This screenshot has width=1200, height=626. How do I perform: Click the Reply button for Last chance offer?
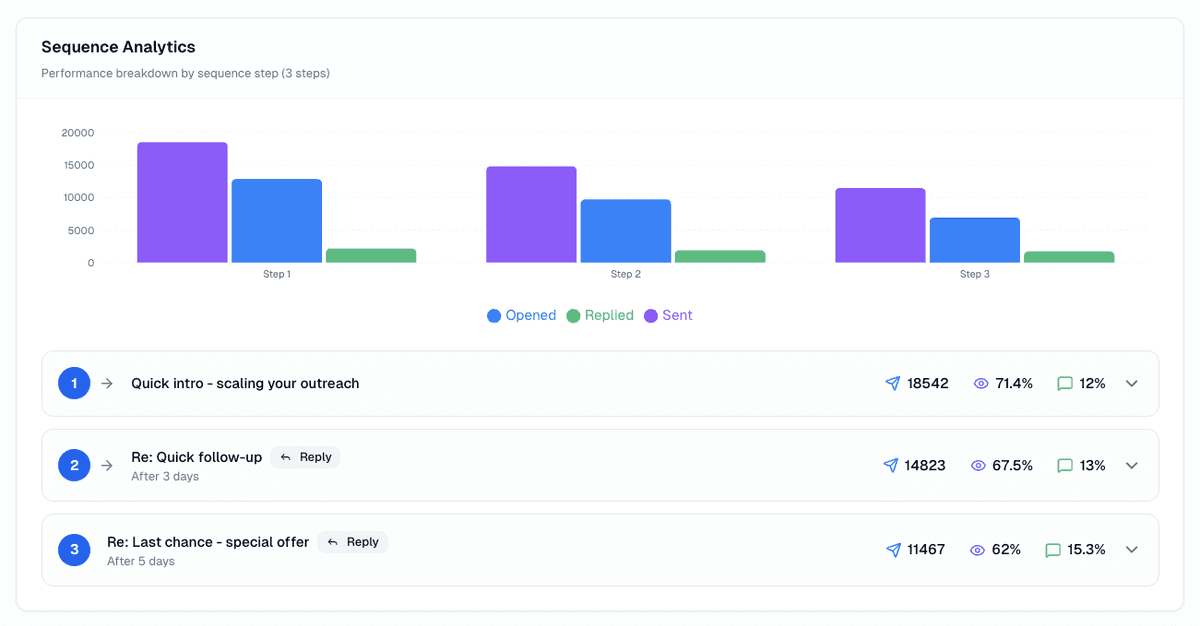(x=352, y=541)
